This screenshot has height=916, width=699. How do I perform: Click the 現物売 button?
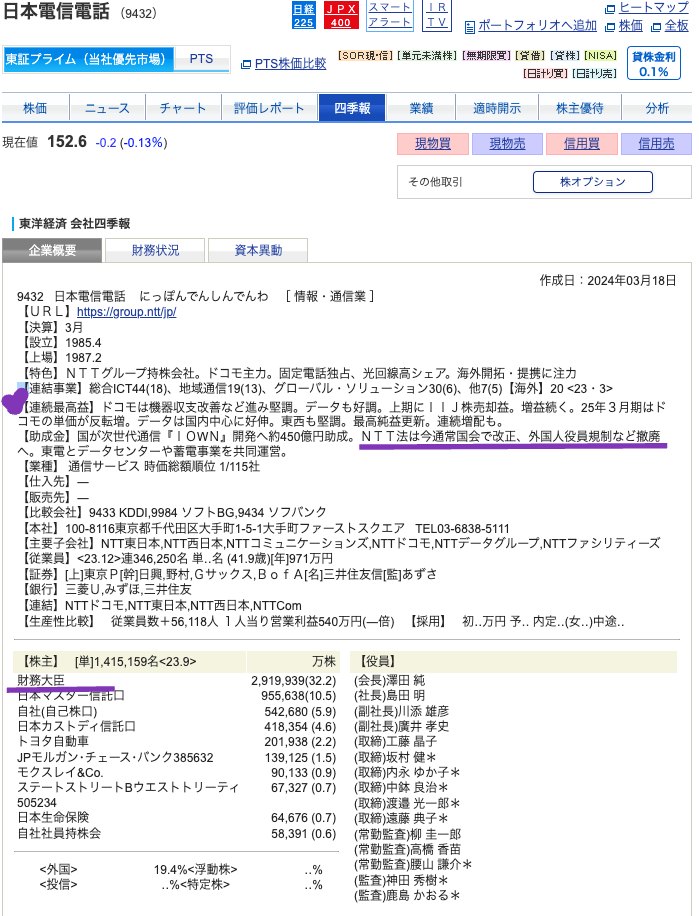(x=507, y=144)
